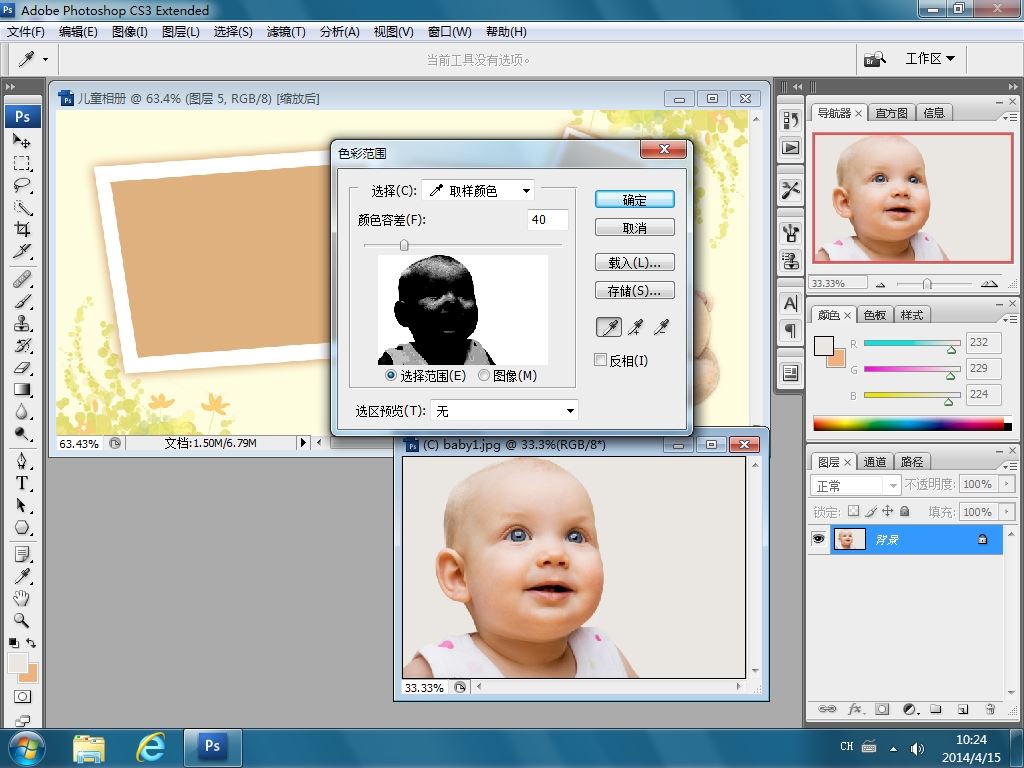Select the Move tool
This screenshot has height=768, width=1024.
click(x=22, y=141)
